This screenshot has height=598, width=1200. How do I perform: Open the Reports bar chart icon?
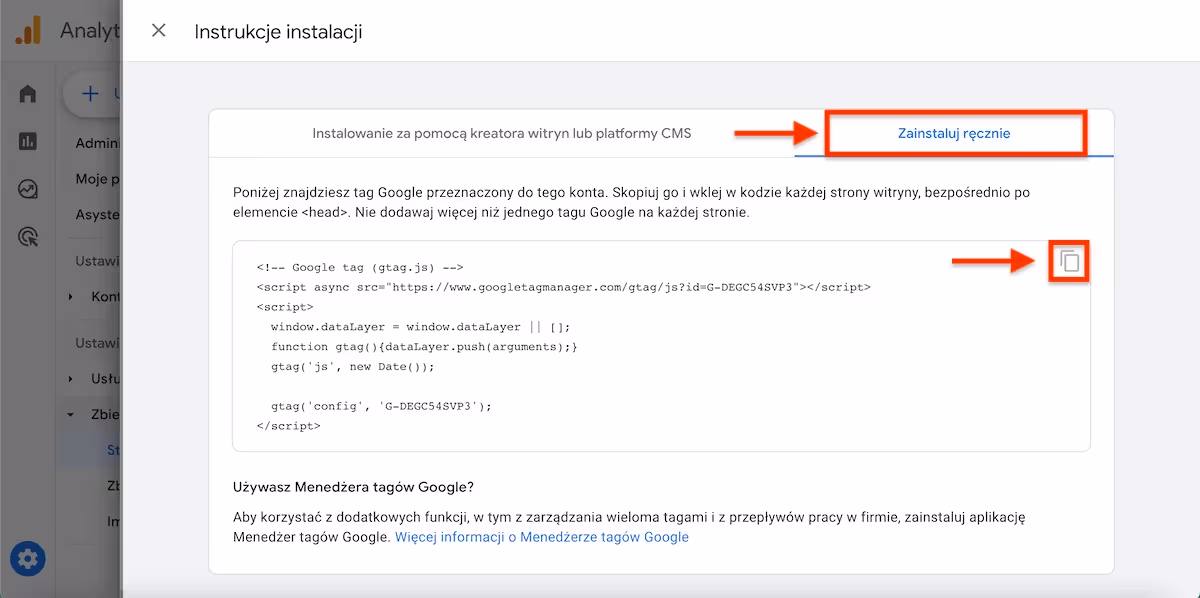(x=28, y=141)
